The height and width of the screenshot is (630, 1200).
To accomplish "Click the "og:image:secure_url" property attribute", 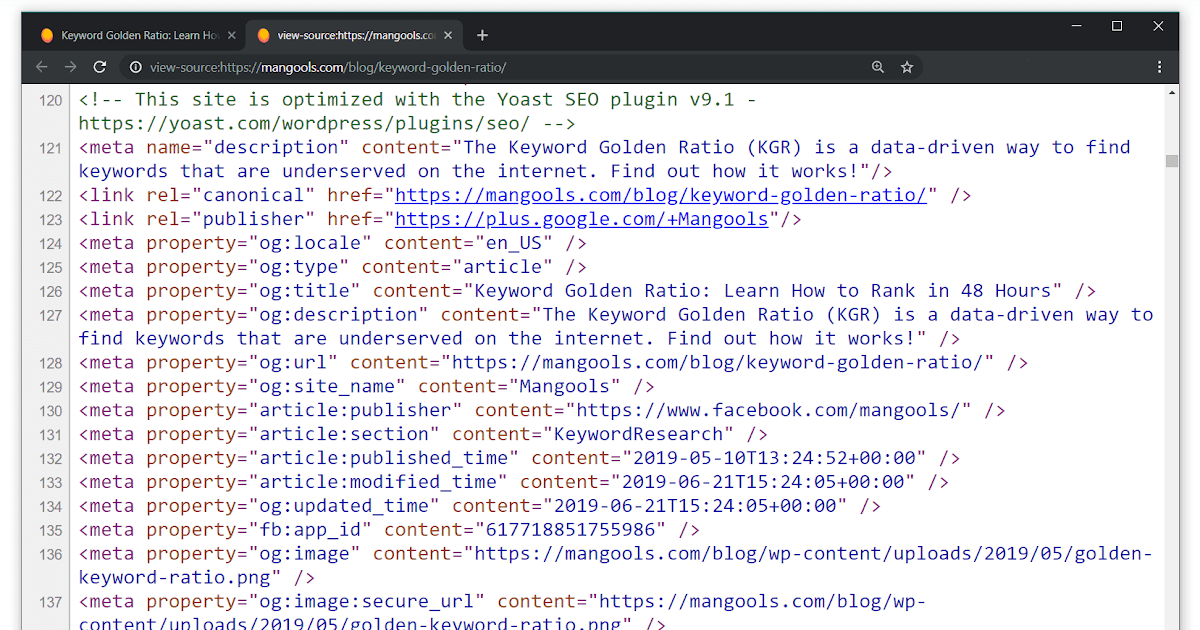I will [315, 601].
